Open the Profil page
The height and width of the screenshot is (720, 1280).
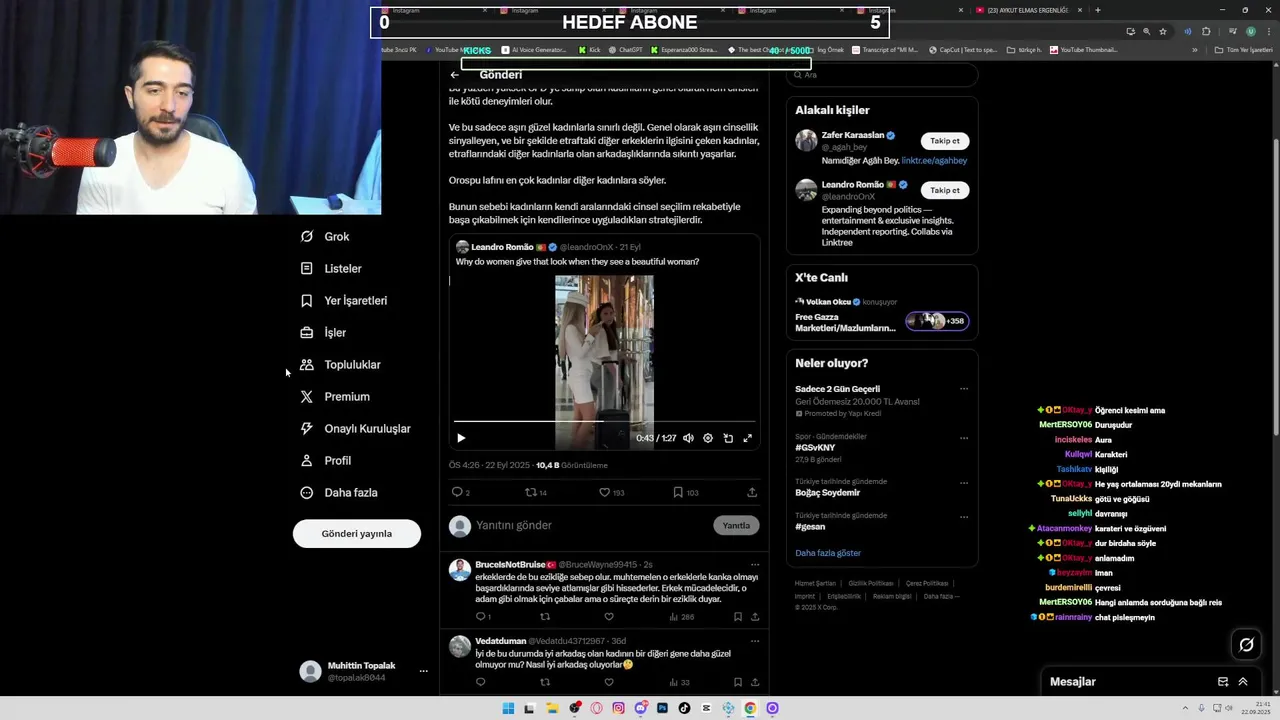click(x=327, y=461)
